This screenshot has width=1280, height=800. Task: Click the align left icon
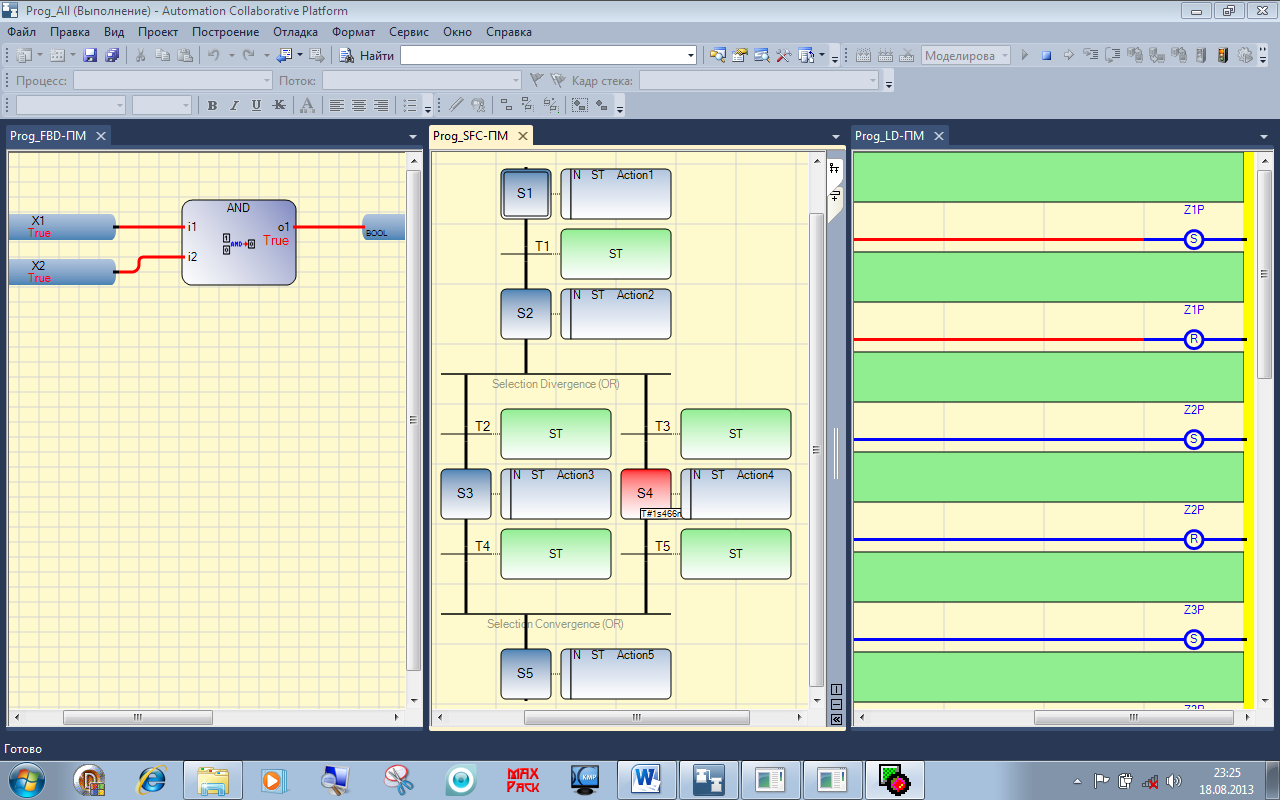tap(337, 105)
